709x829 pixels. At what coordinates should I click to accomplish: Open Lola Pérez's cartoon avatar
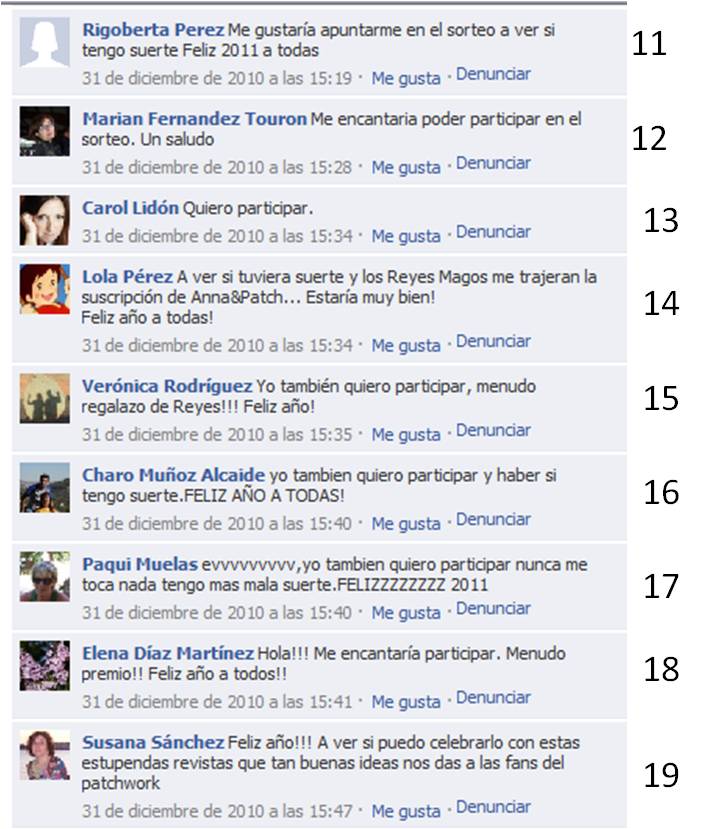[44, 289]
